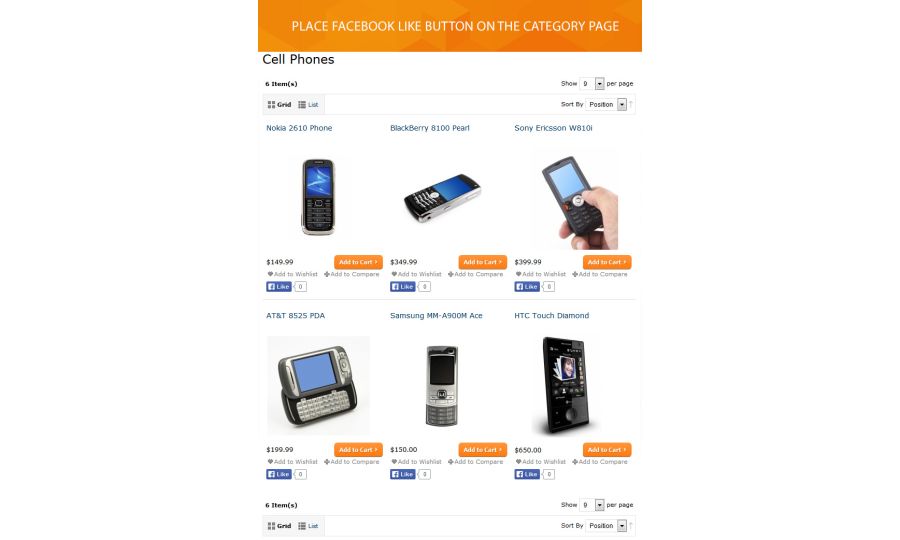Screen dimensions: 900x540
Task: Open the bottom Sort By Position dropdown
Action: click(606, 526)
